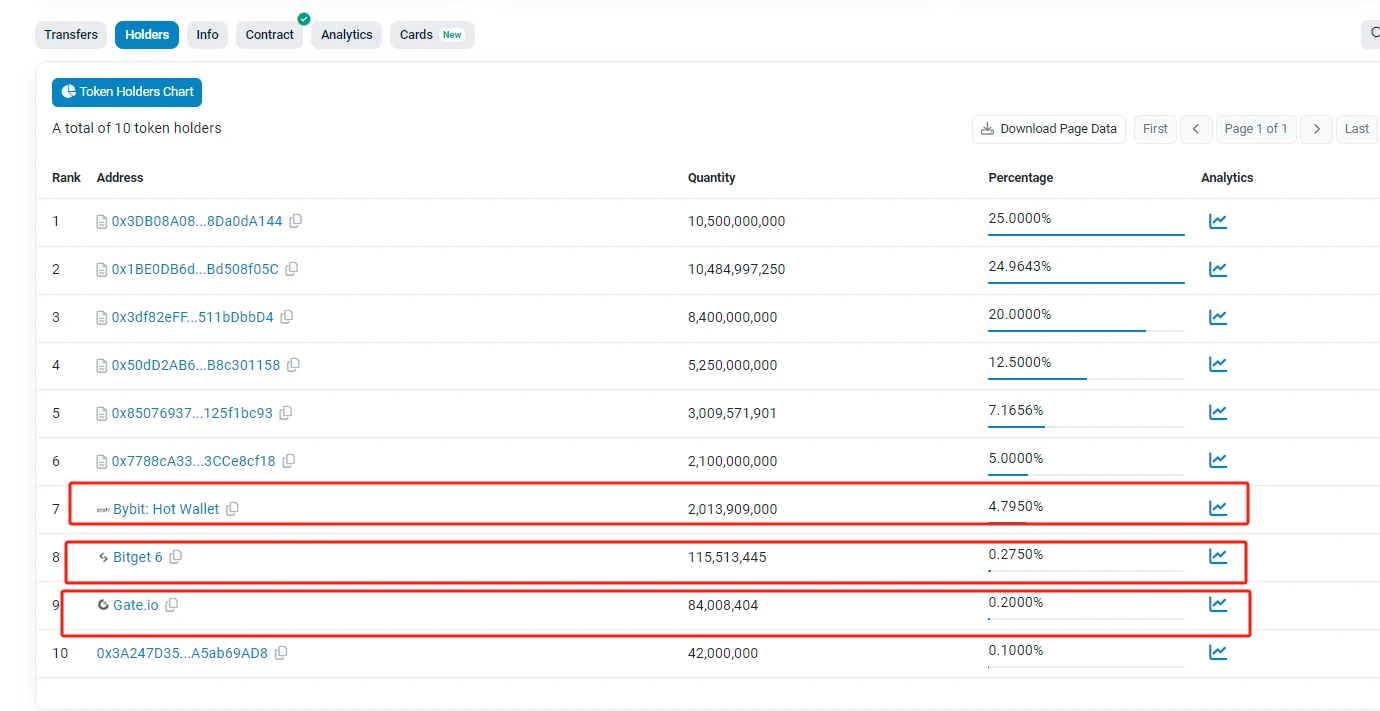1380x711 pixels.
Task: Jump to Last page
Action: point(1356,129)
